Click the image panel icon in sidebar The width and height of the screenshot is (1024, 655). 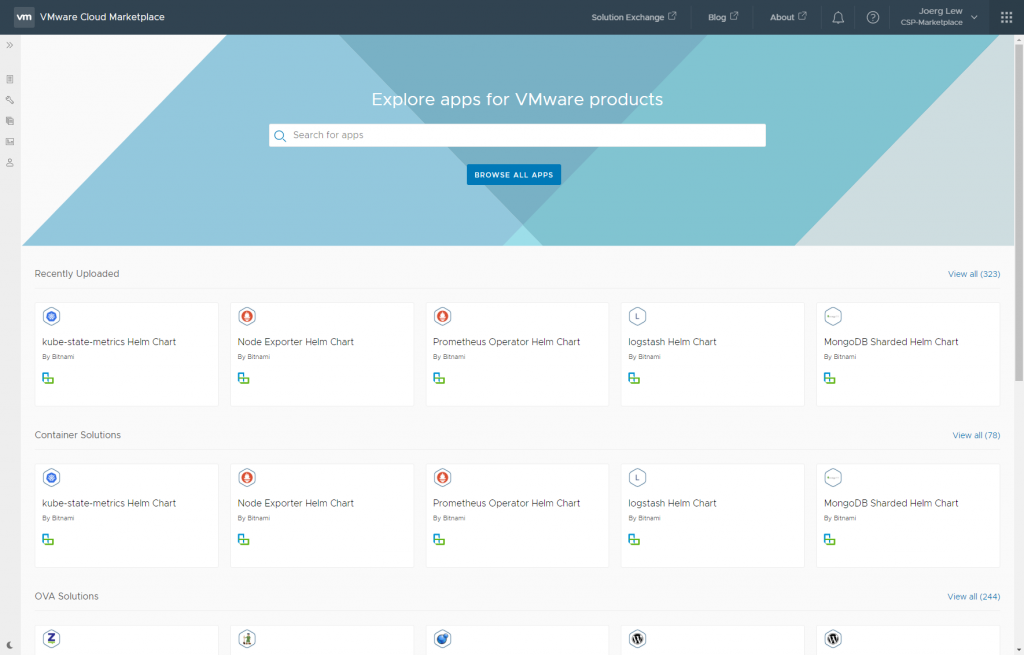pyautogui.click(x=10, y=141)
